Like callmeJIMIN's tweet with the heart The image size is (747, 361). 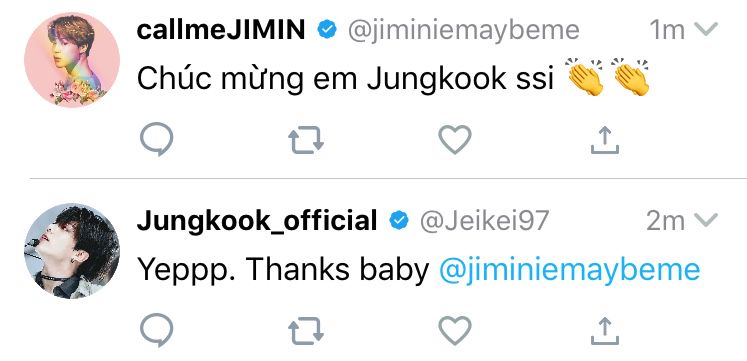tap(455, 140)
